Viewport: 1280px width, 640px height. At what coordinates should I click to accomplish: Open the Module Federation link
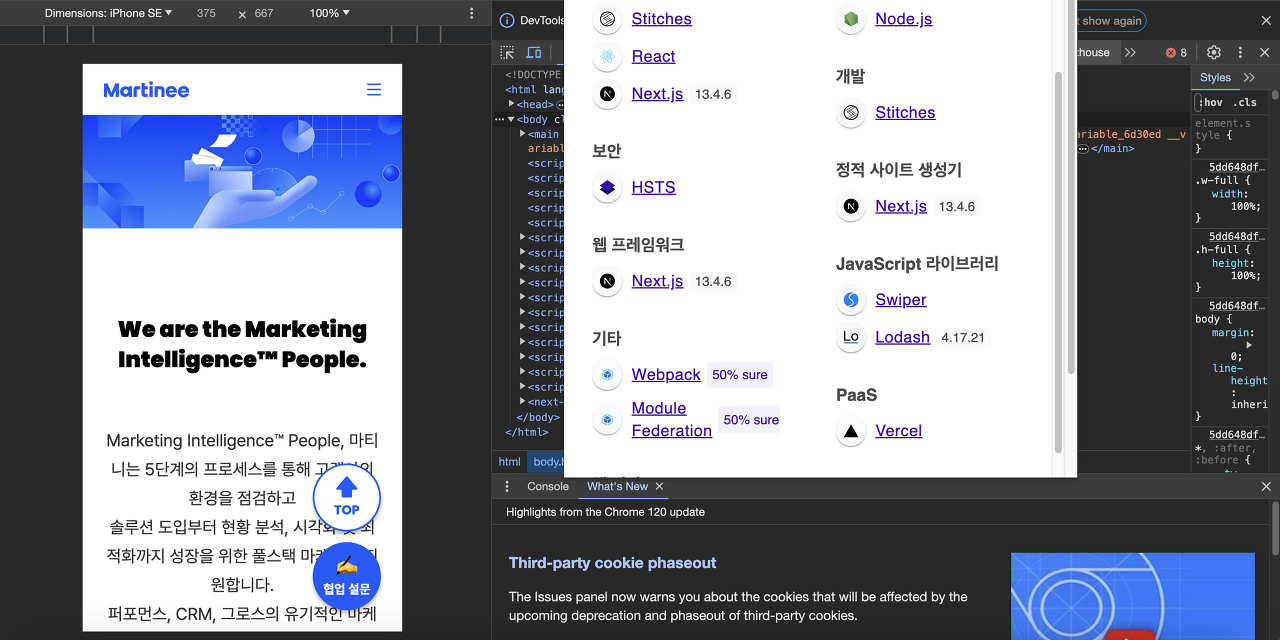pos(672,420)
